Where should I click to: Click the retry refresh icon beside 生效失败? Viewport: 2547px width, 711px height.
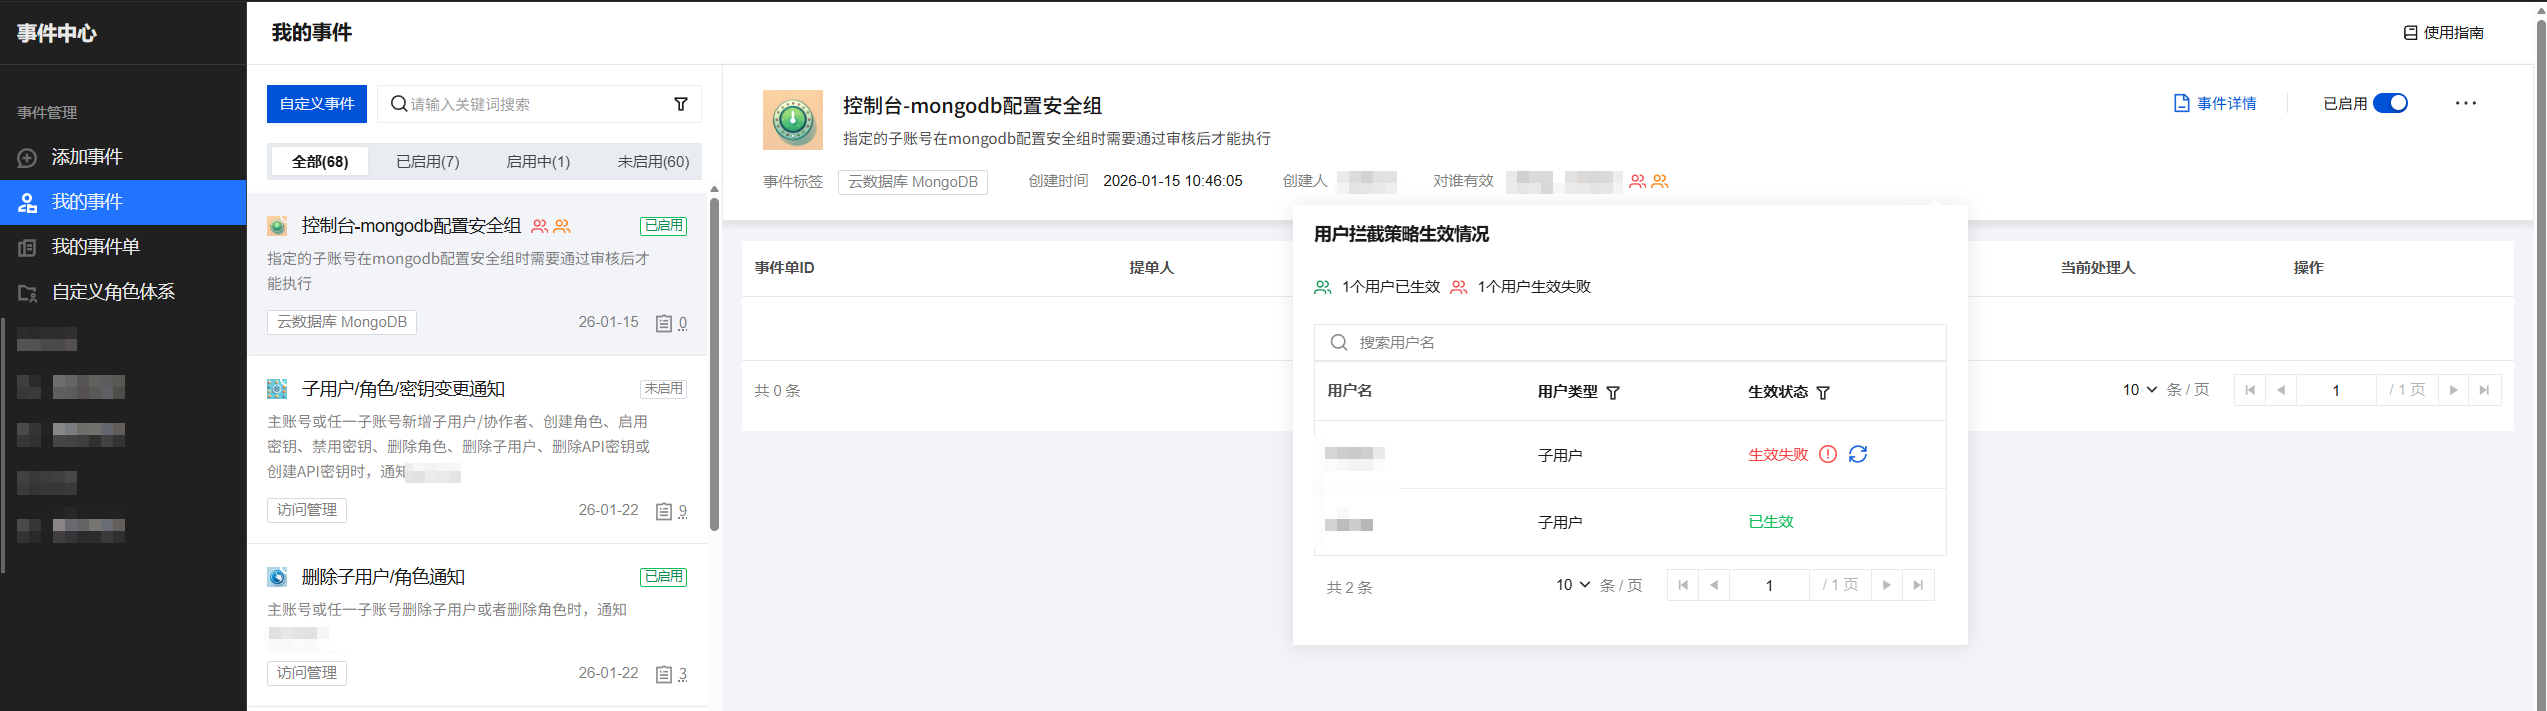click(1858, 454)
